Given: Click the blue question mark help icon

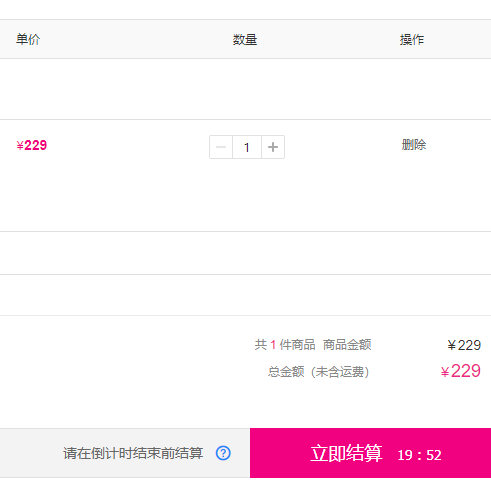Looking at the screenshot, I should pos(223,453).
